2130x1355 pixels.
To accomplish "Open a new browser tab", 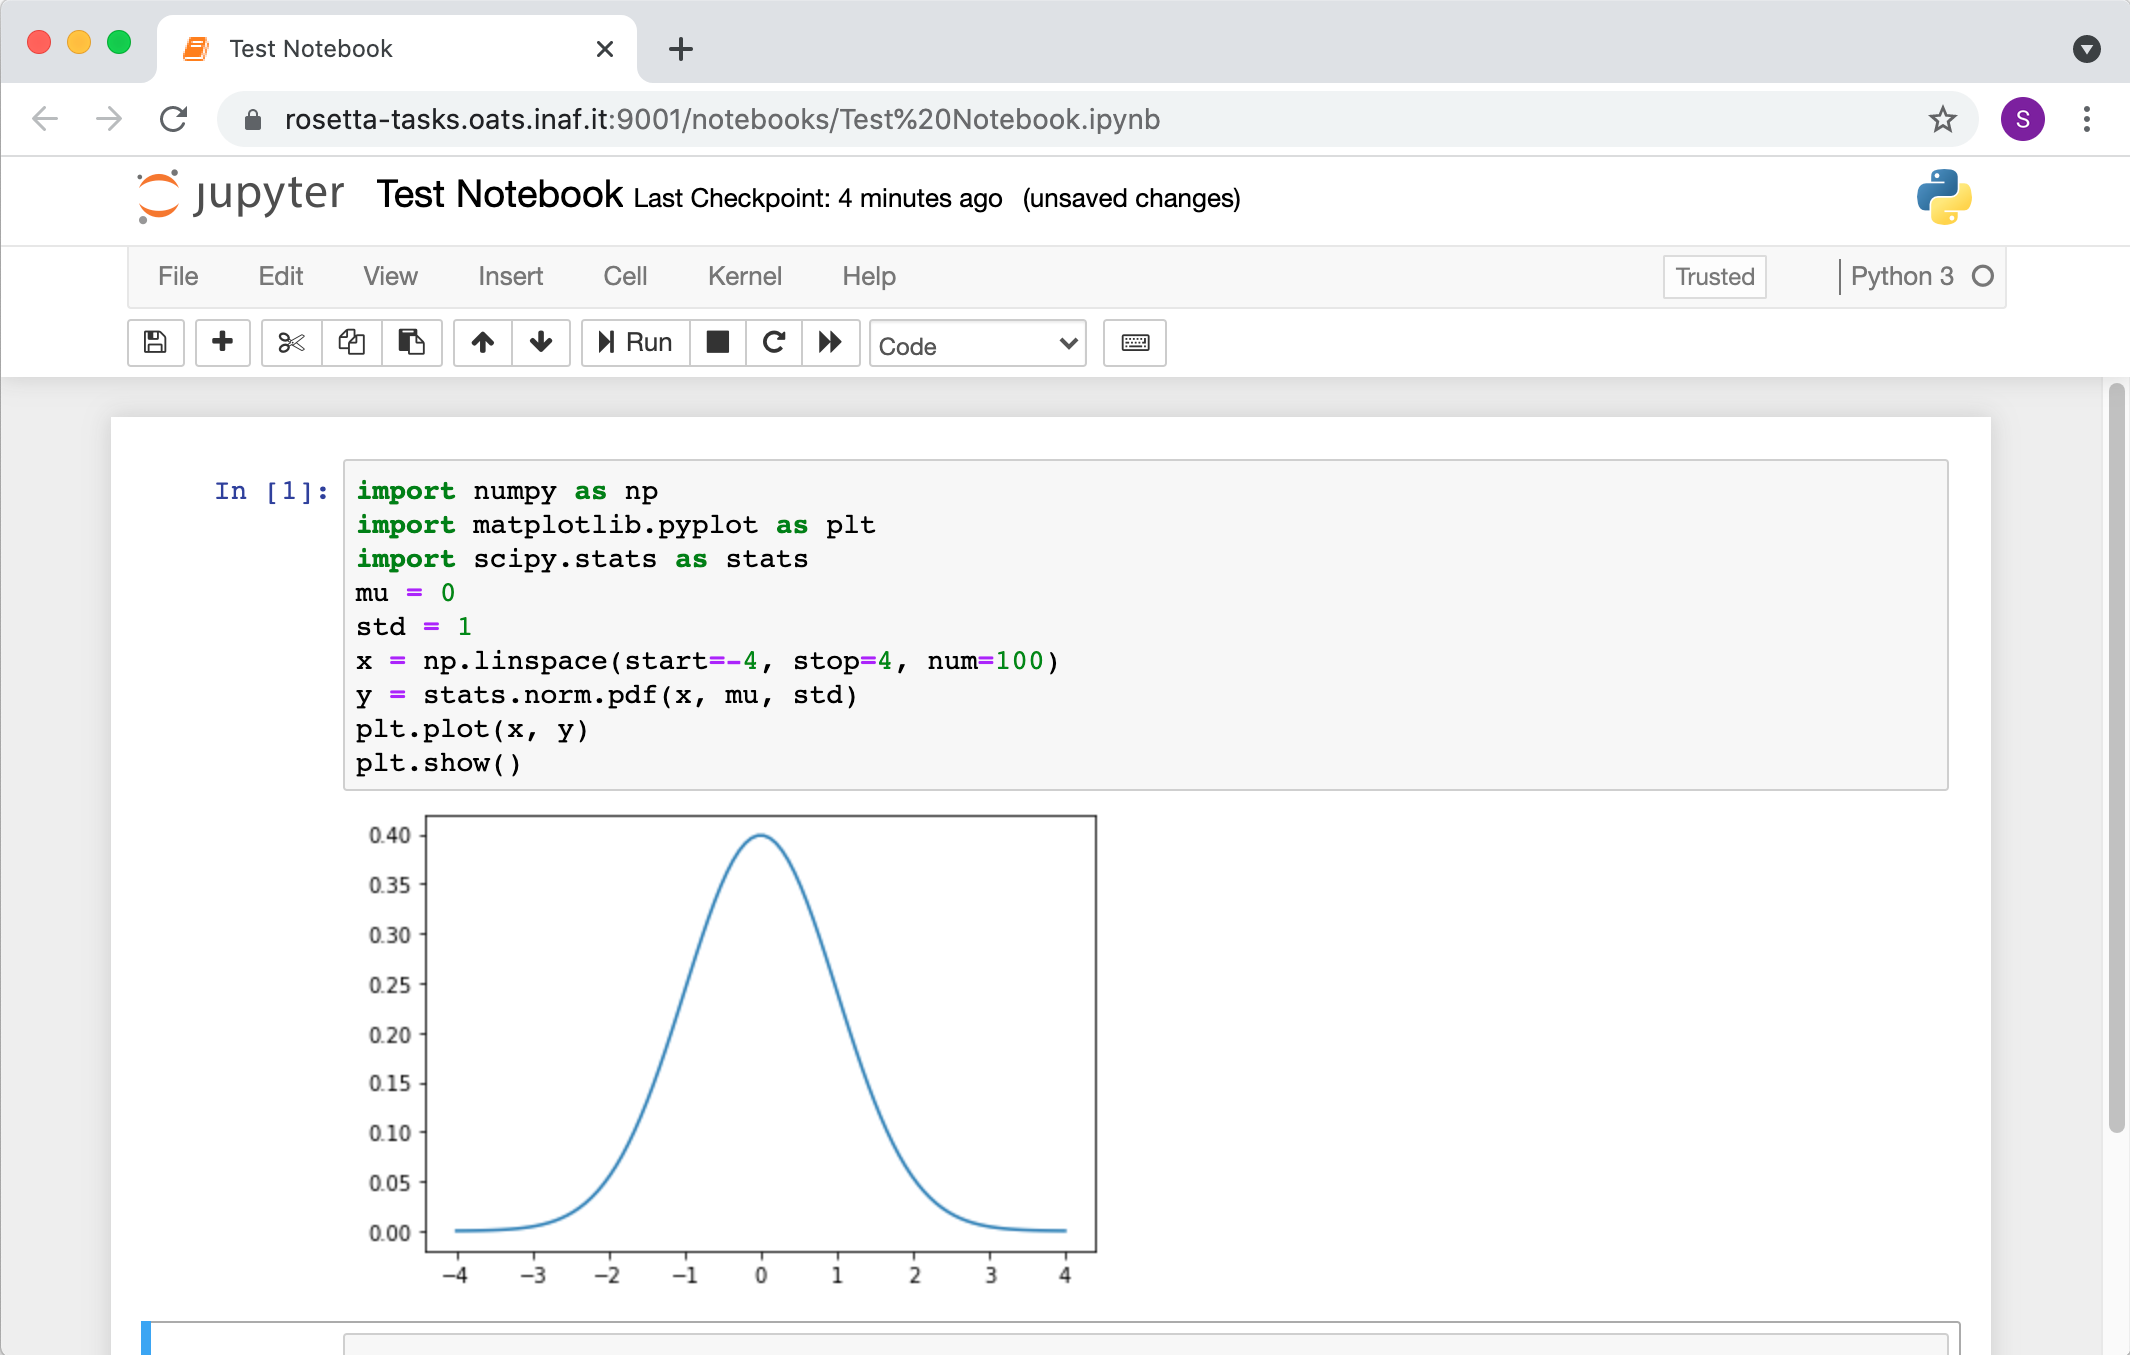I will tap(681, 49).
